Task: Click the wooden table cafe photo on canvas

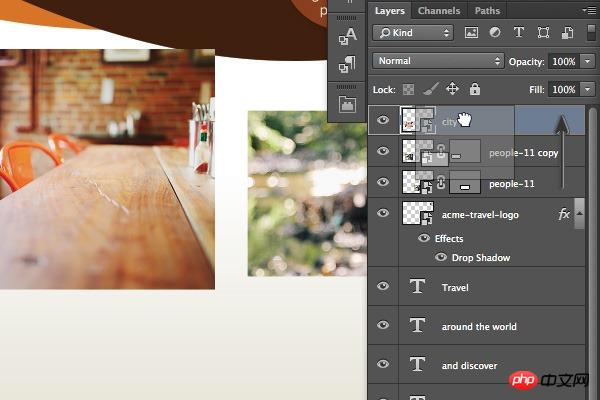Action: tap(107, 169)
